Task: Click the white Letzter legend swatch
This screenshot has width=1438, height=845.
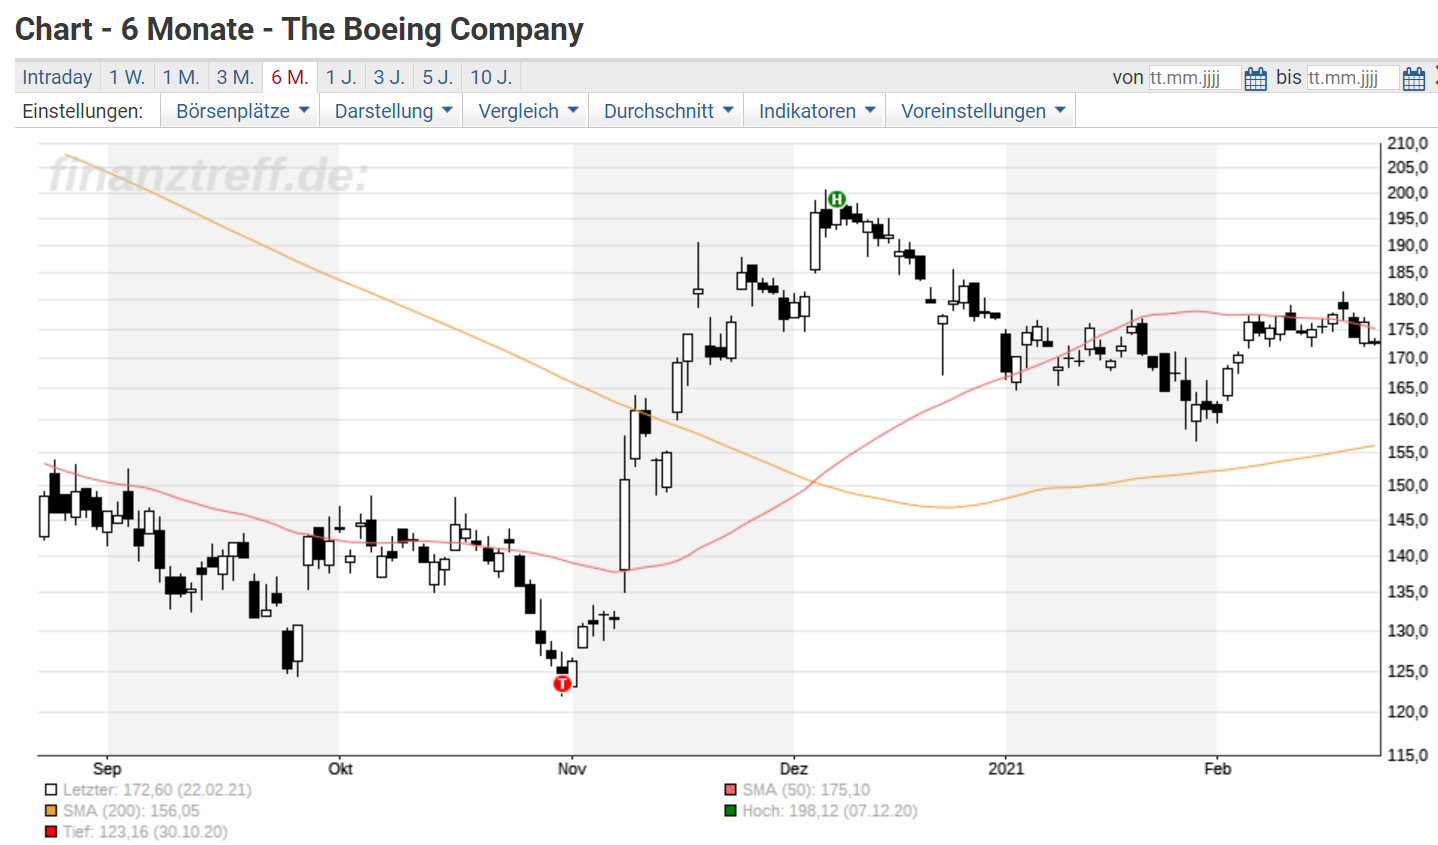Action: pos(51,790)
